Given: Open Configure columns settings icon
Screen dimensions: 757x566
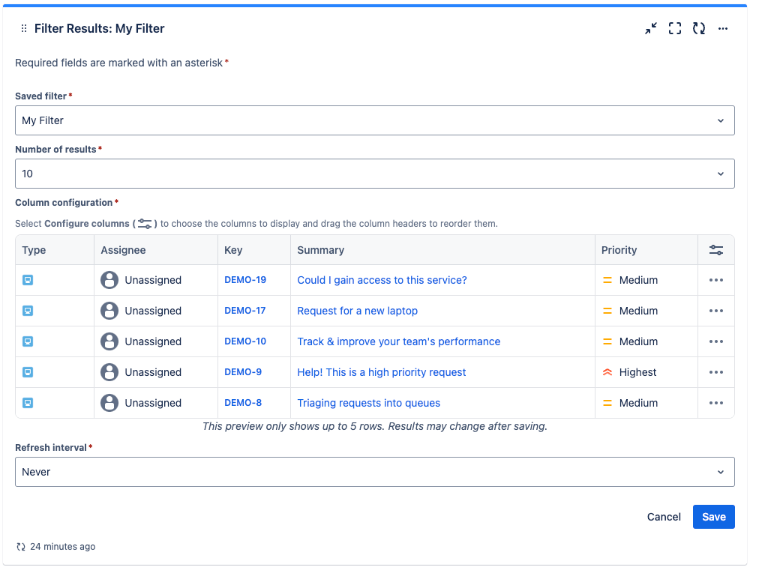Looking at the screenshot, I should tap(716, 250).
